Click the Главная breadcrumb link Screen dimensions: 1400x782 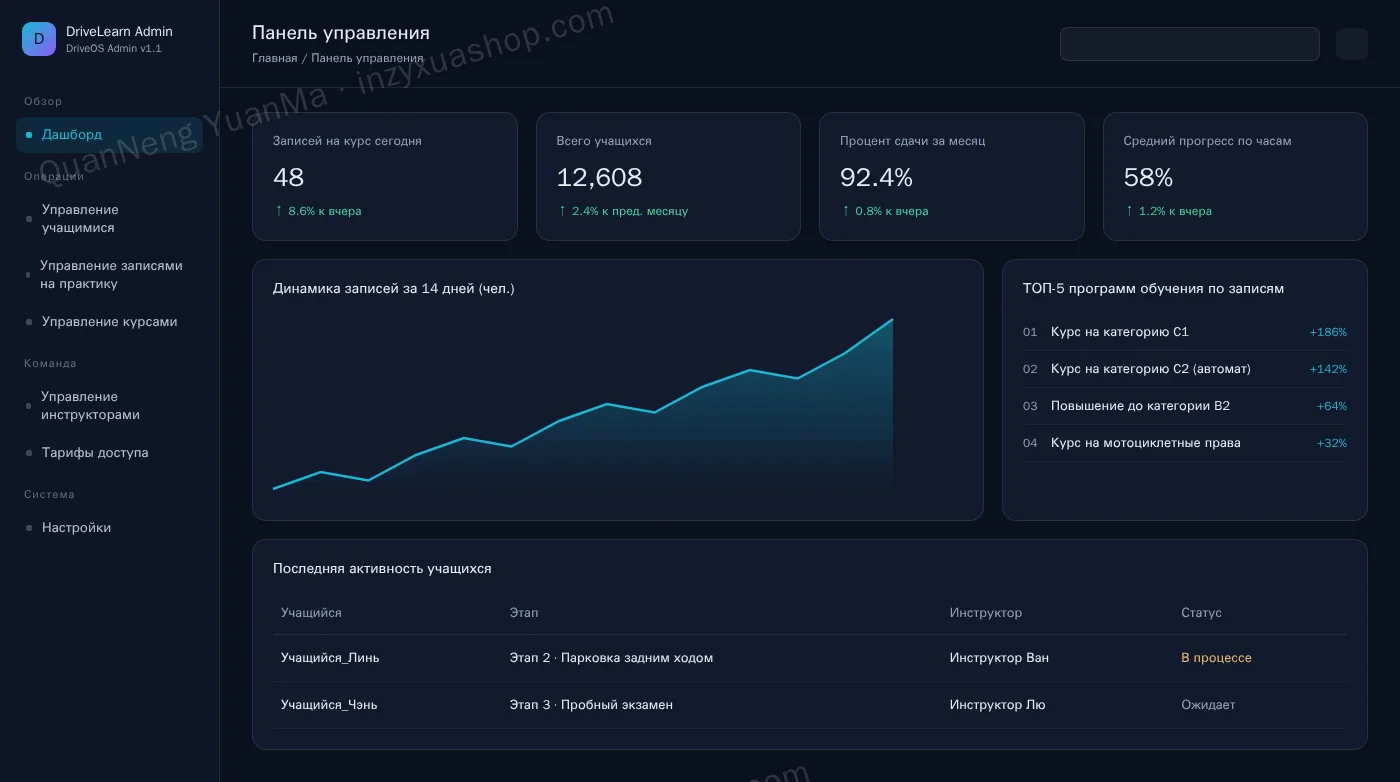[274, 58]
